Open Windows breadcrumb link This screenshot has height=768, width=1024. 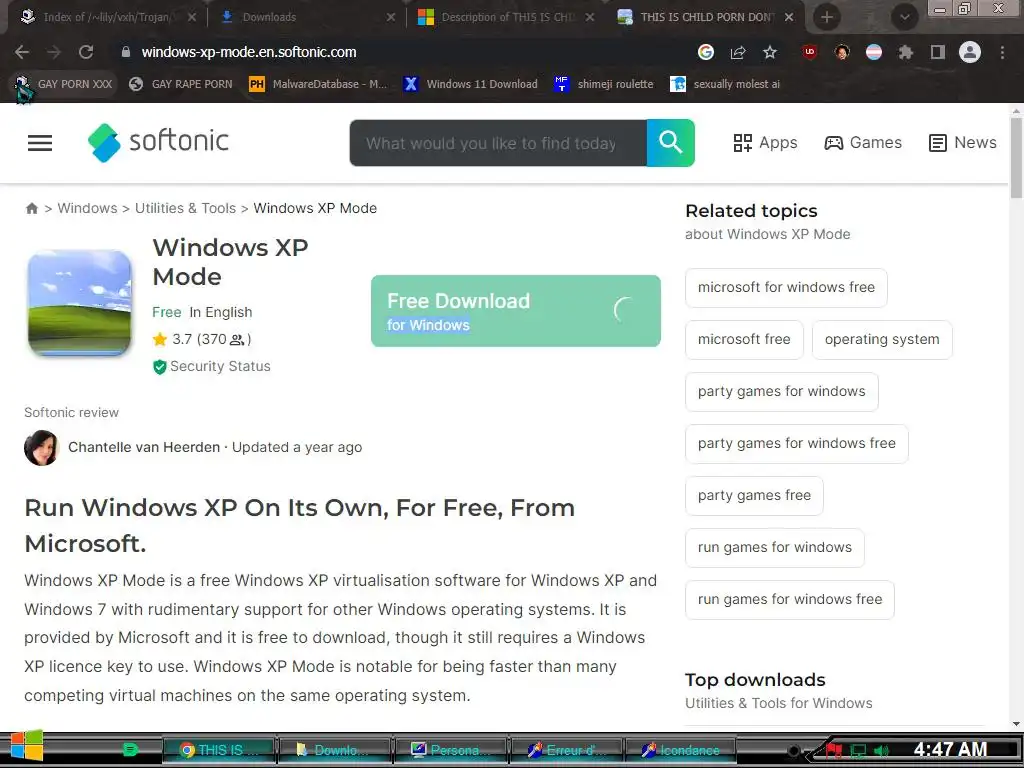88,208
